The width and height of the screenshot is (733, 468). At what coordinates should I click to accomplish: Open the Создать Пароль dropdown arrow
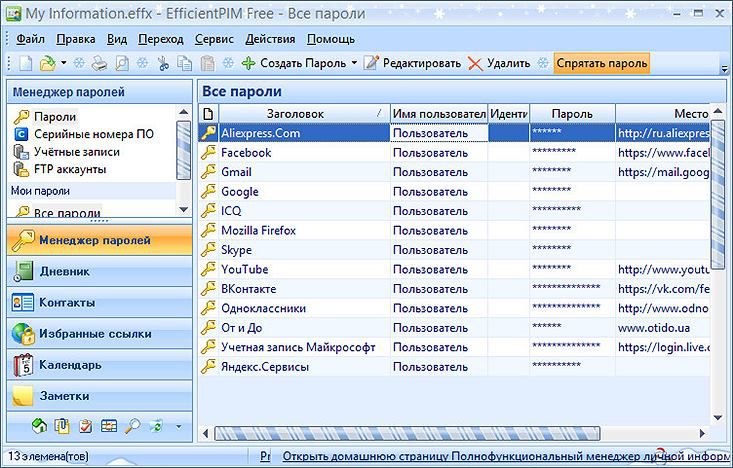click(x=354, y=63)
